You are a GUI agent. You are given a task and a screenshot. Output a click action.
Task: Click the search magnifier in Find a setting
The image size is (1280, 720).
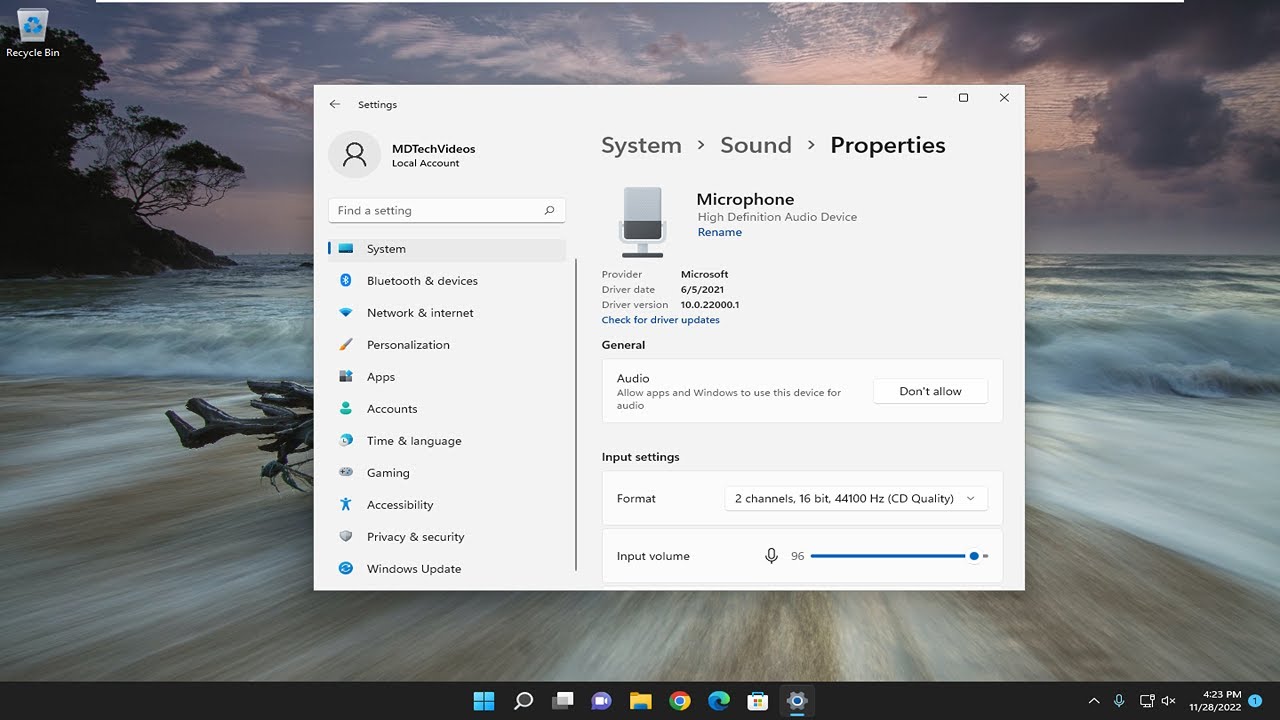pos(549,210)
